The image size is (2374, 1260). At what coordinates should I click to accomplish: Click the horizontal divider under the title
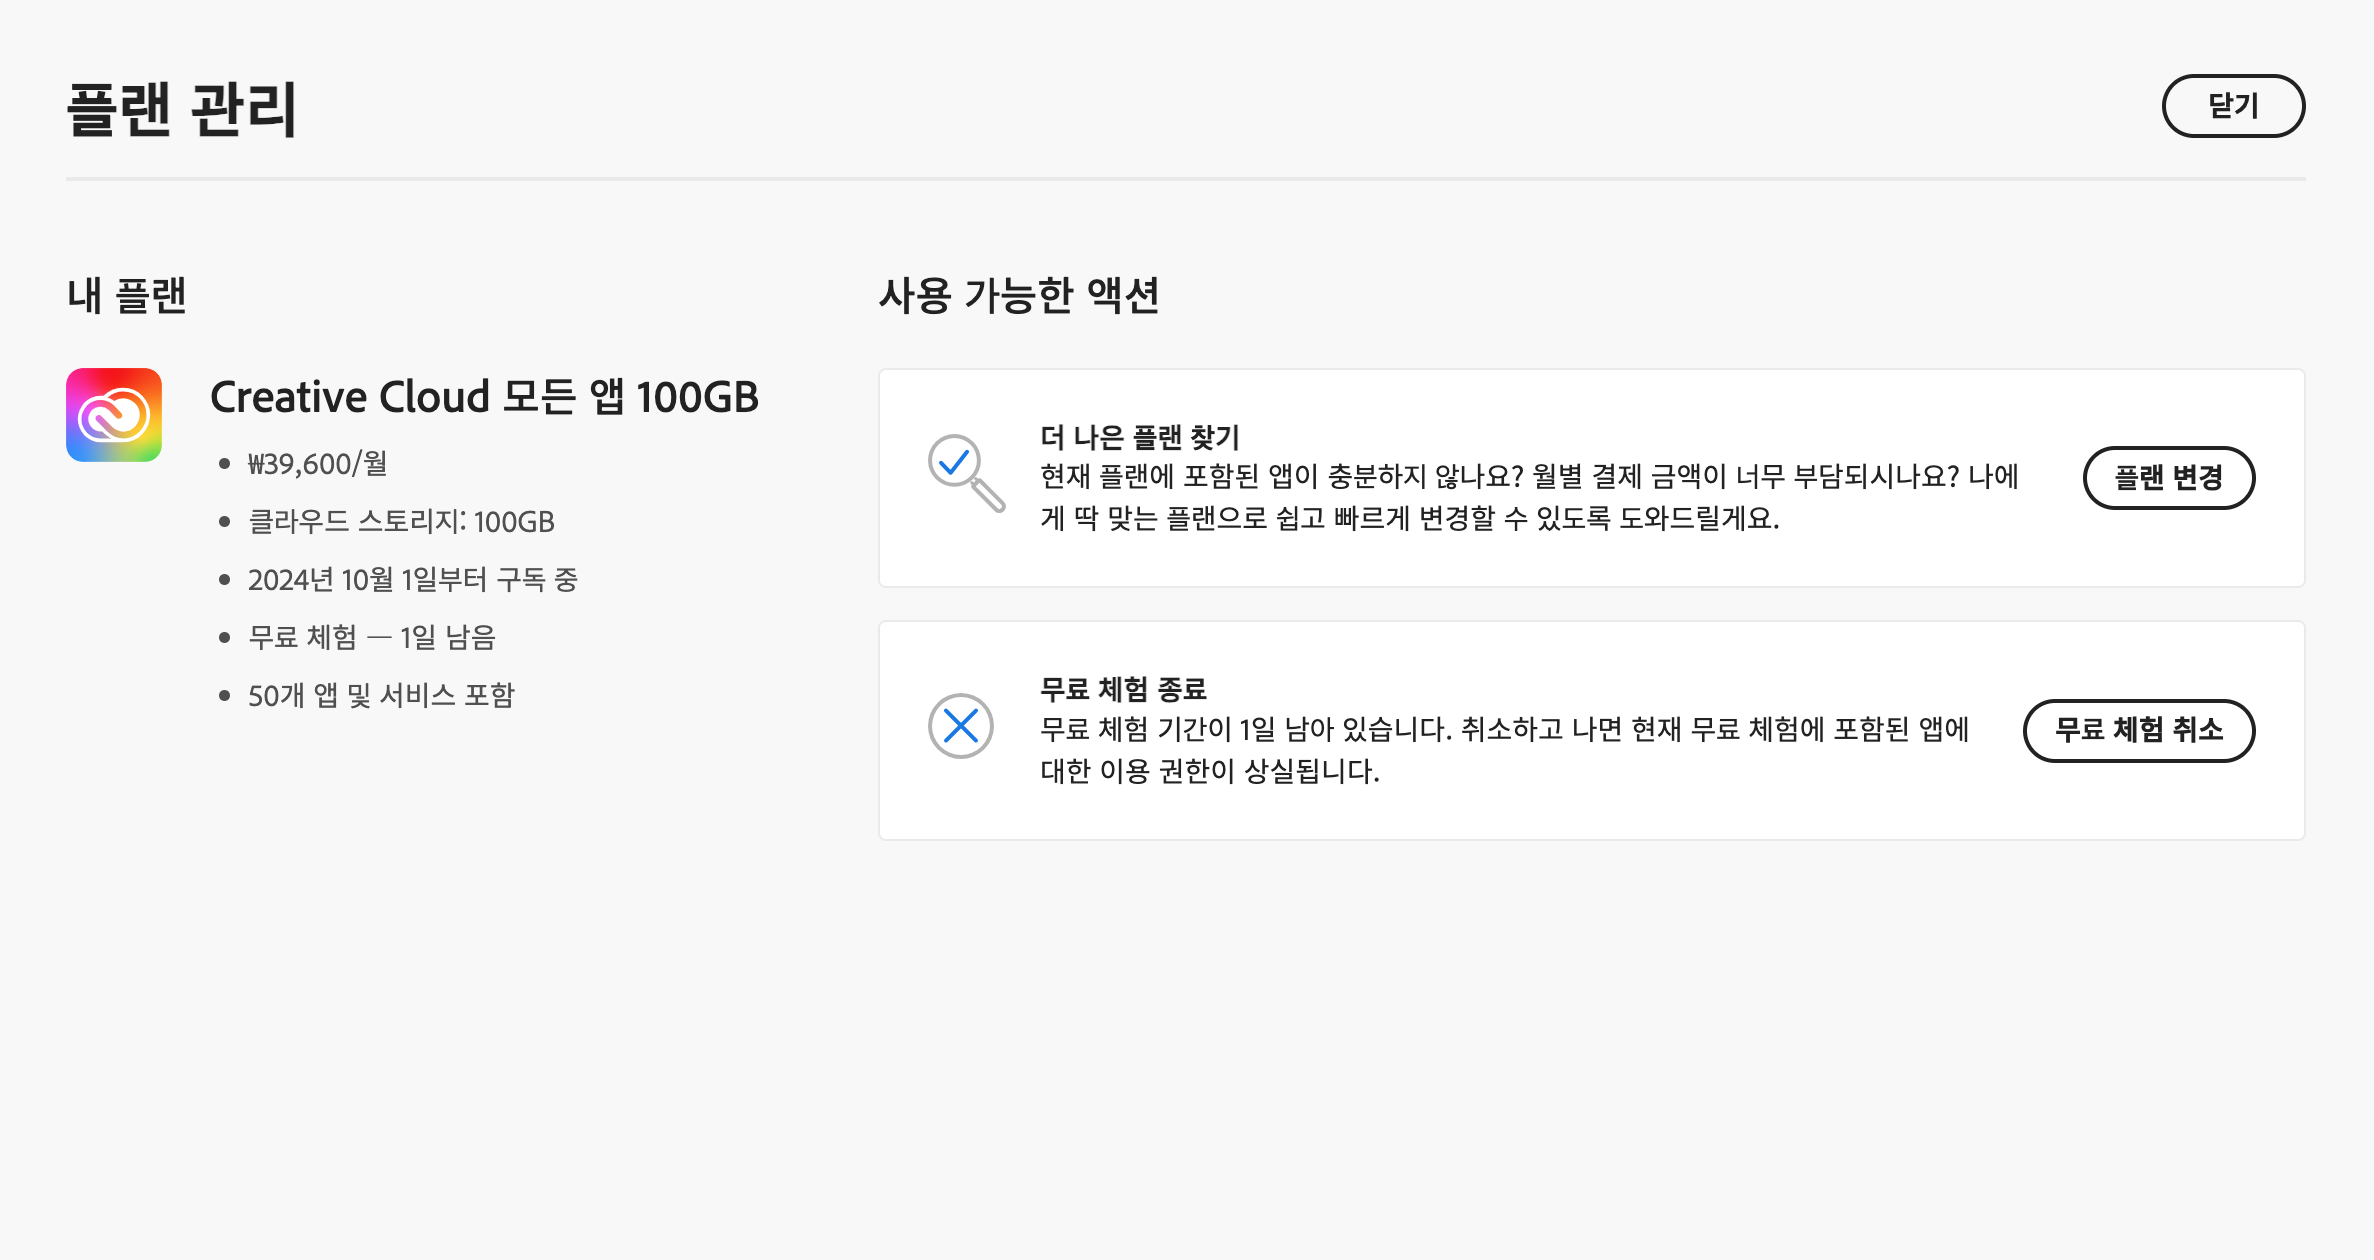pos(1185,179)
